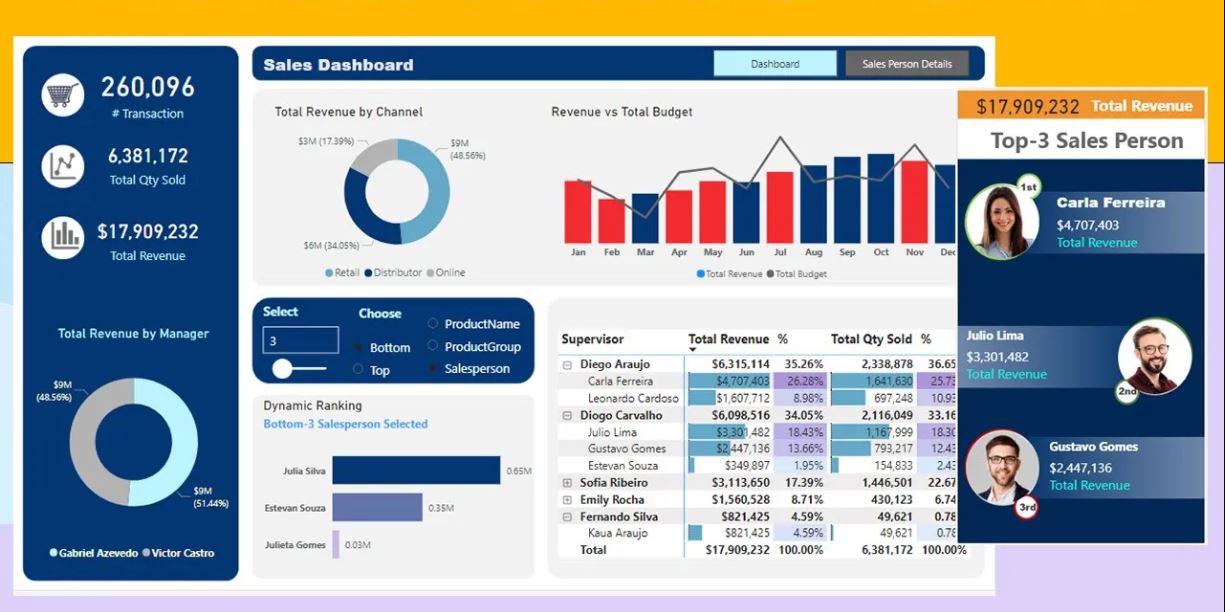Click Julio Lima's profile photo
Viewport: 1225px width, 612px height.
pos(1154,356)
